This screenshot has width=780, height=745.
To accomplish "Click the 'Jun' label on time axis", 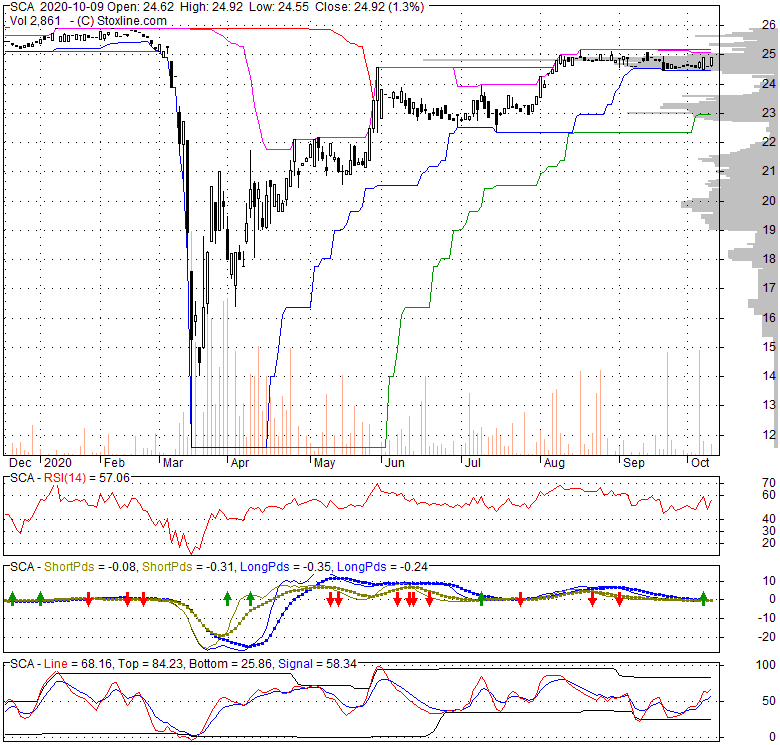I will [394, 463].
